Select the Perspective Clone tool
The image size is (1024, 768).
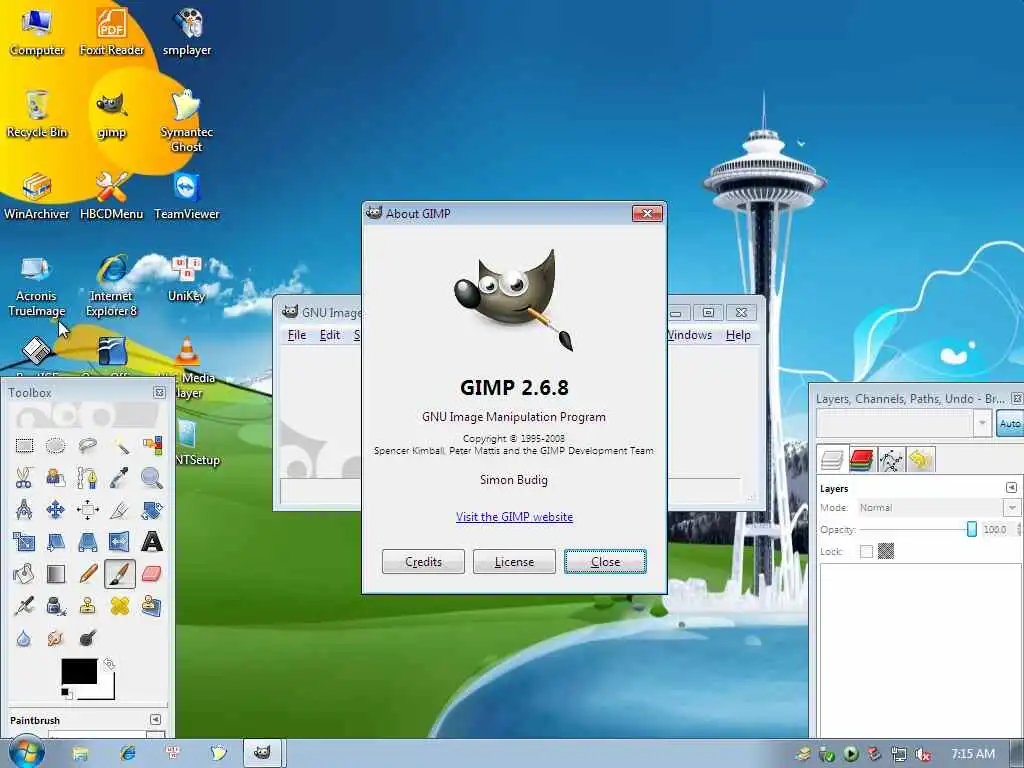(x=152, y=605)
